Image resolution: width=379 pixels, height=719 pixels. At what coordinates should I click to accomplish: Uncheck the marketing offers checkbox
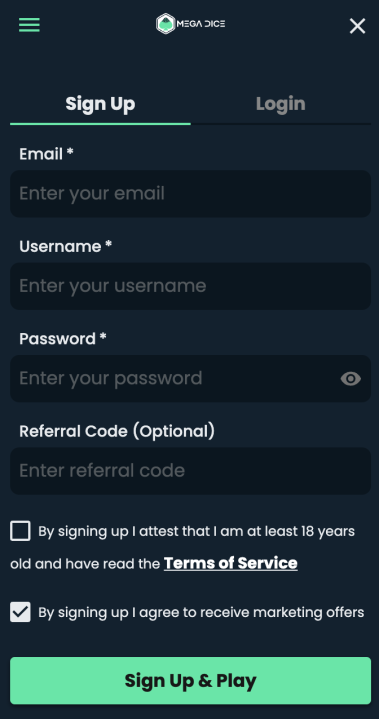point(20,612)
